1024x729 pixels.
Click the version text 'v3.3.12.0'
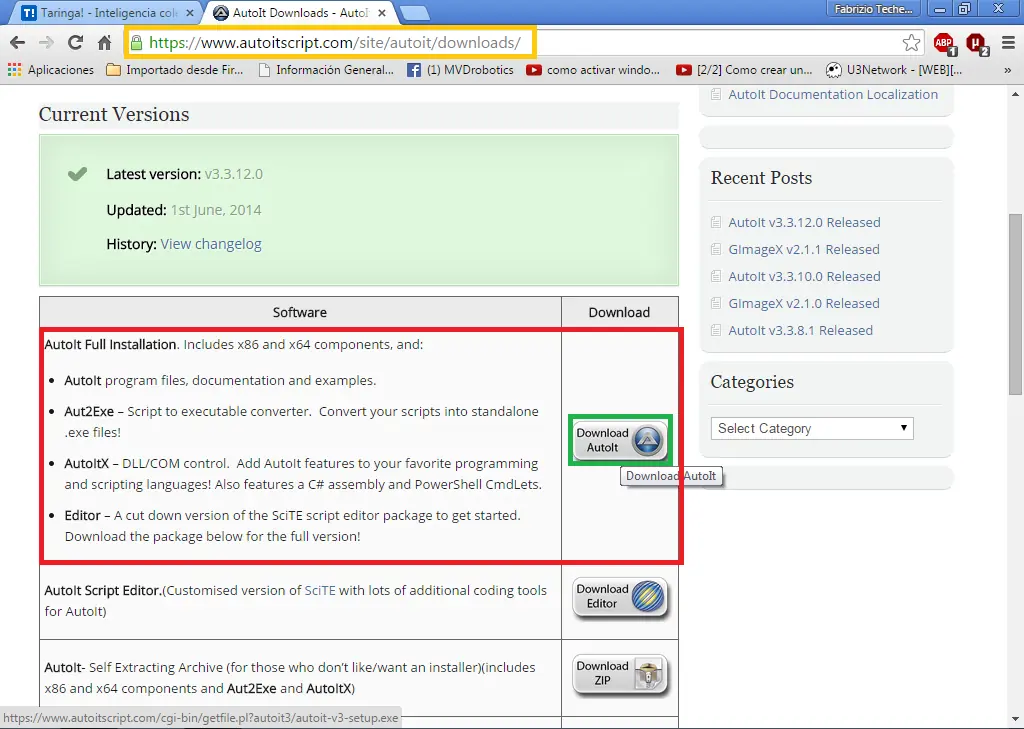(234, 174)
